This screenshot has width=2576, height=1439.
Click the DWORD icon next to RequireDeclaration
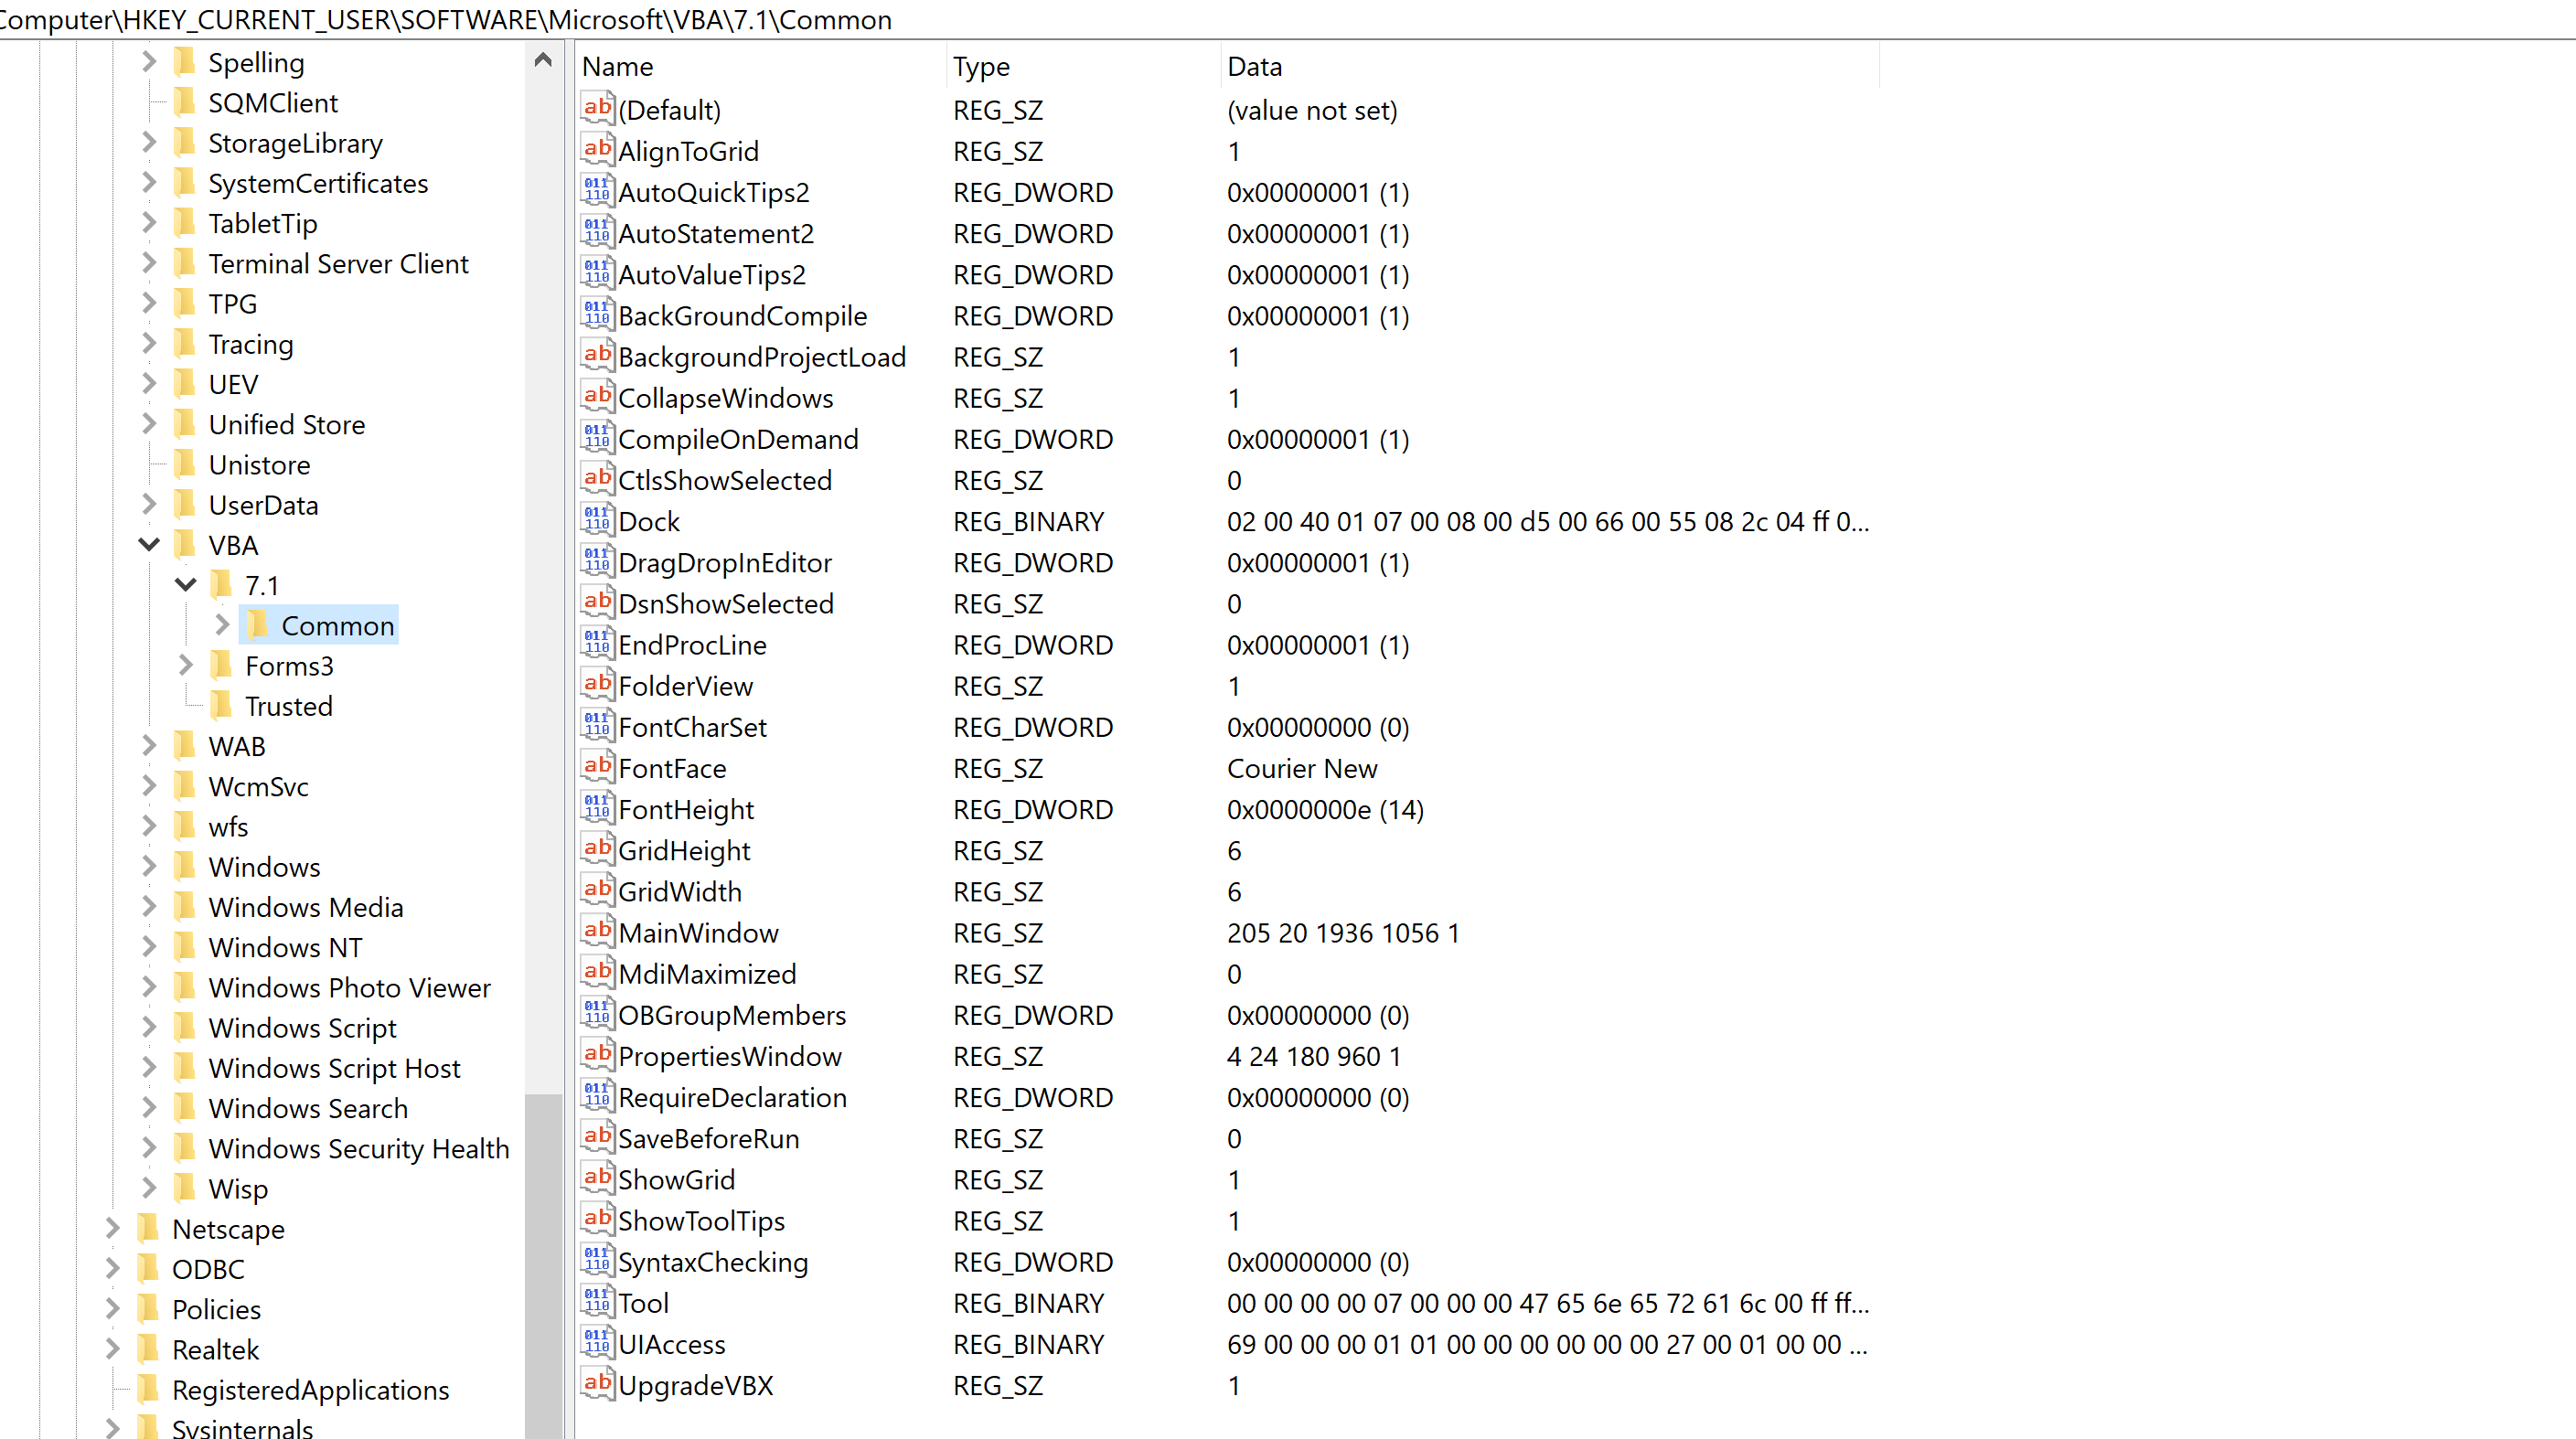click(x=597, y=1097)
